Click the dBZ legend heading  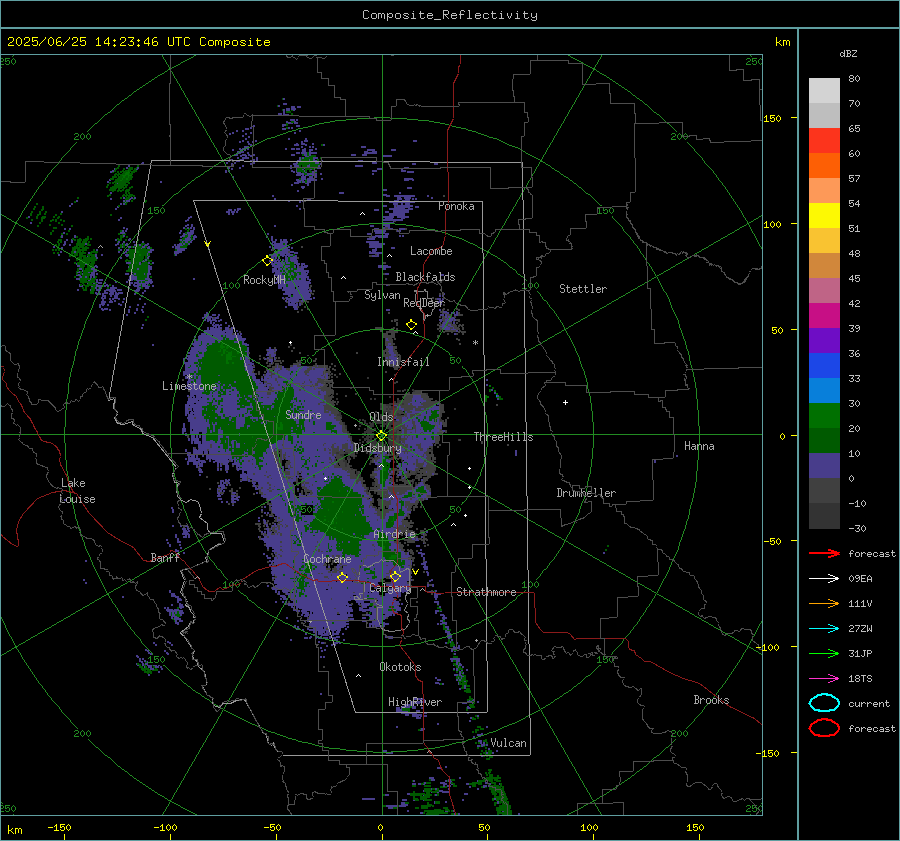pos(848,54)
